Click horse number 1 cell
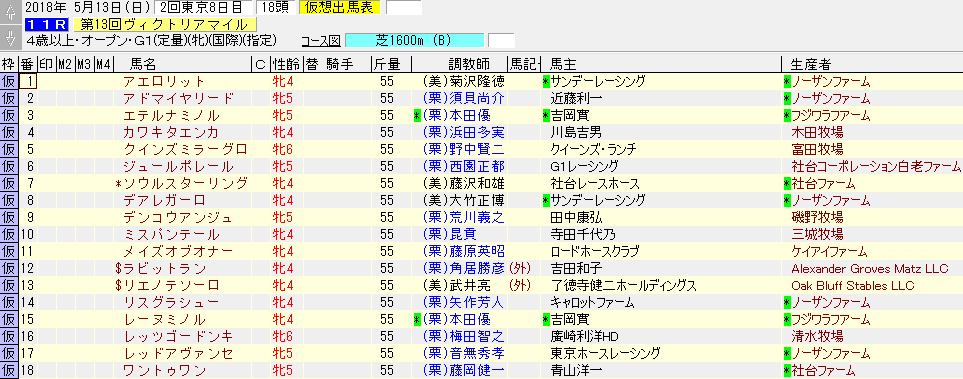963x379 pixels. coord(28,81)
